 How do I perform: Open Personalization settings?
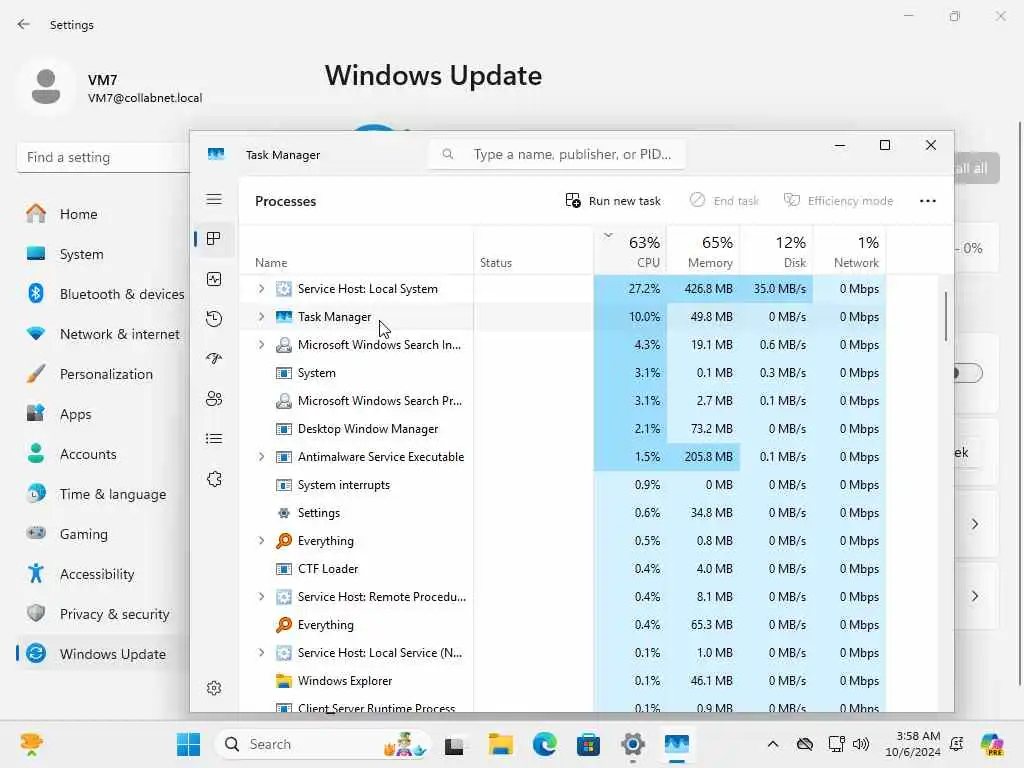104,374
